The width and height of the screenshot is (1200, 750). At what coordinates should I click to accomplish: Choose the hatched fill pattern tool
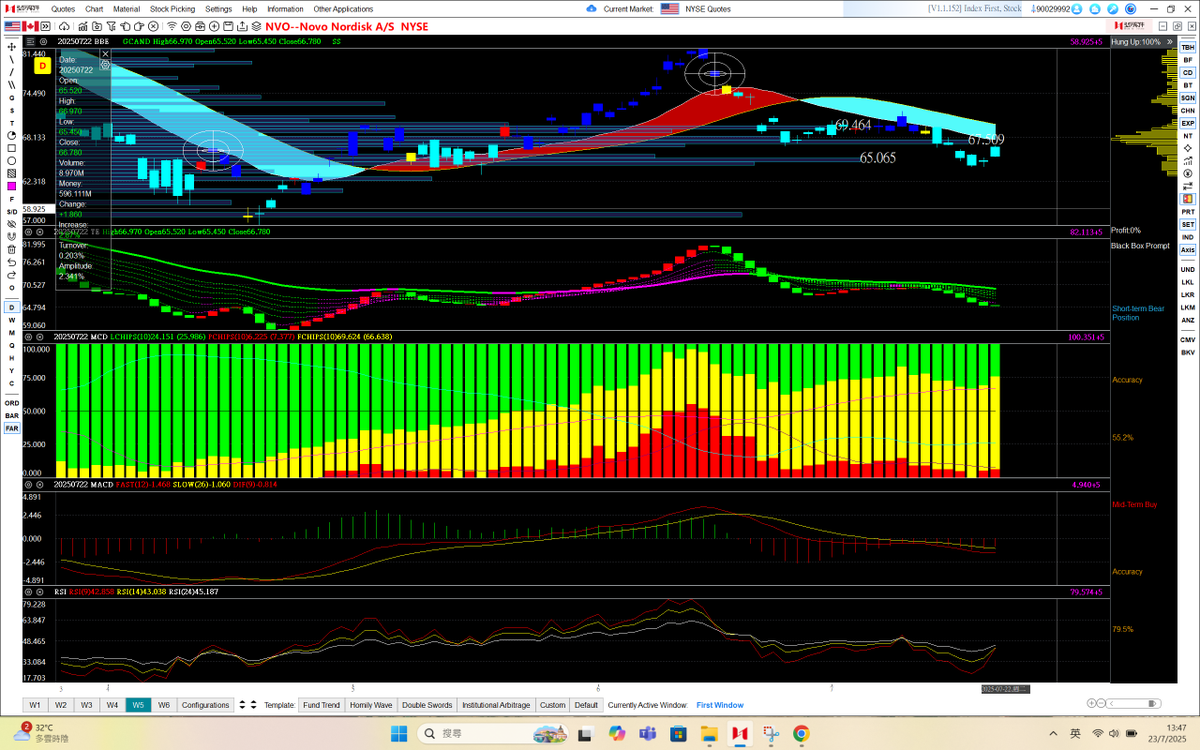pyautogui.click(x=11, y=173)
